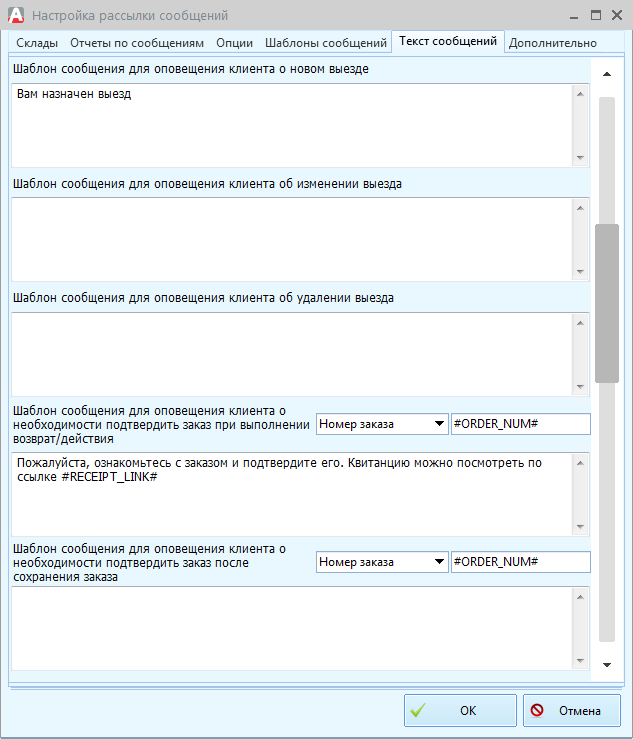
Task: Switch to the Склады tab
Action: (x=36, y=43)
